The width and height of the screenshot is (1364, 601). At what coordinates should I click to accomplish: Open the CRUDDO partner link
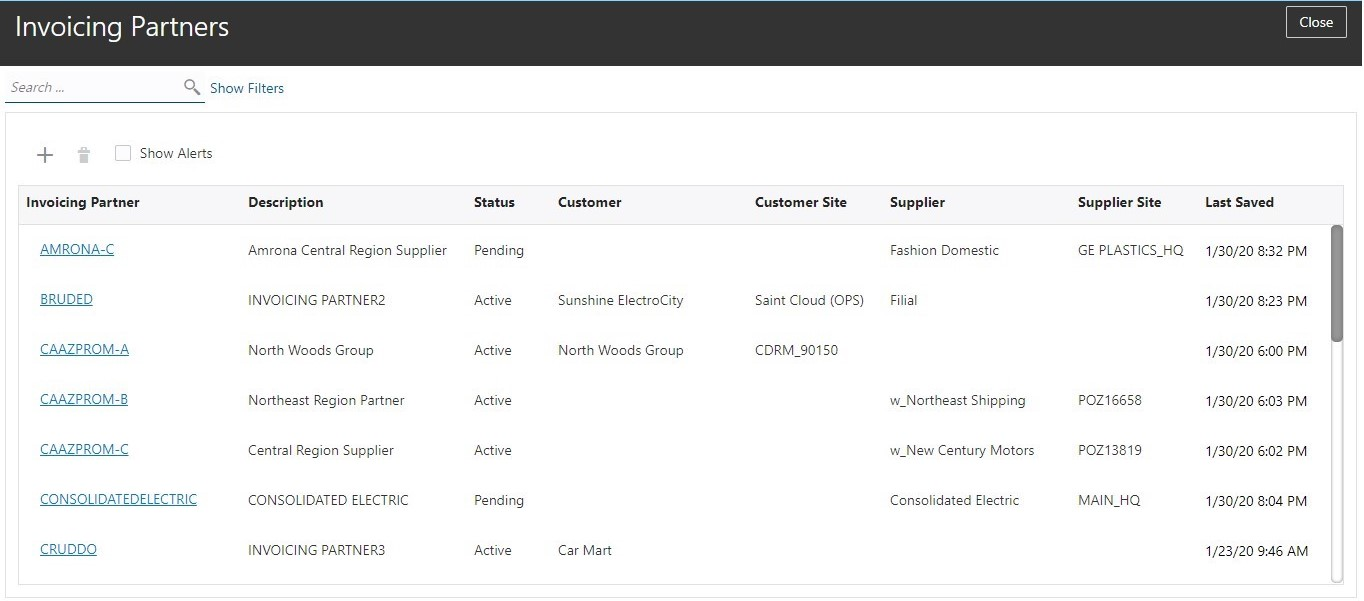(x=68, y=549)
